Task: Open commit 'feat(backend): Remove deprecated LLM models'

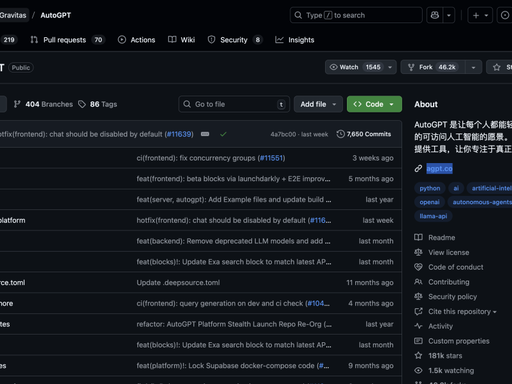Action: click(233, 241)
